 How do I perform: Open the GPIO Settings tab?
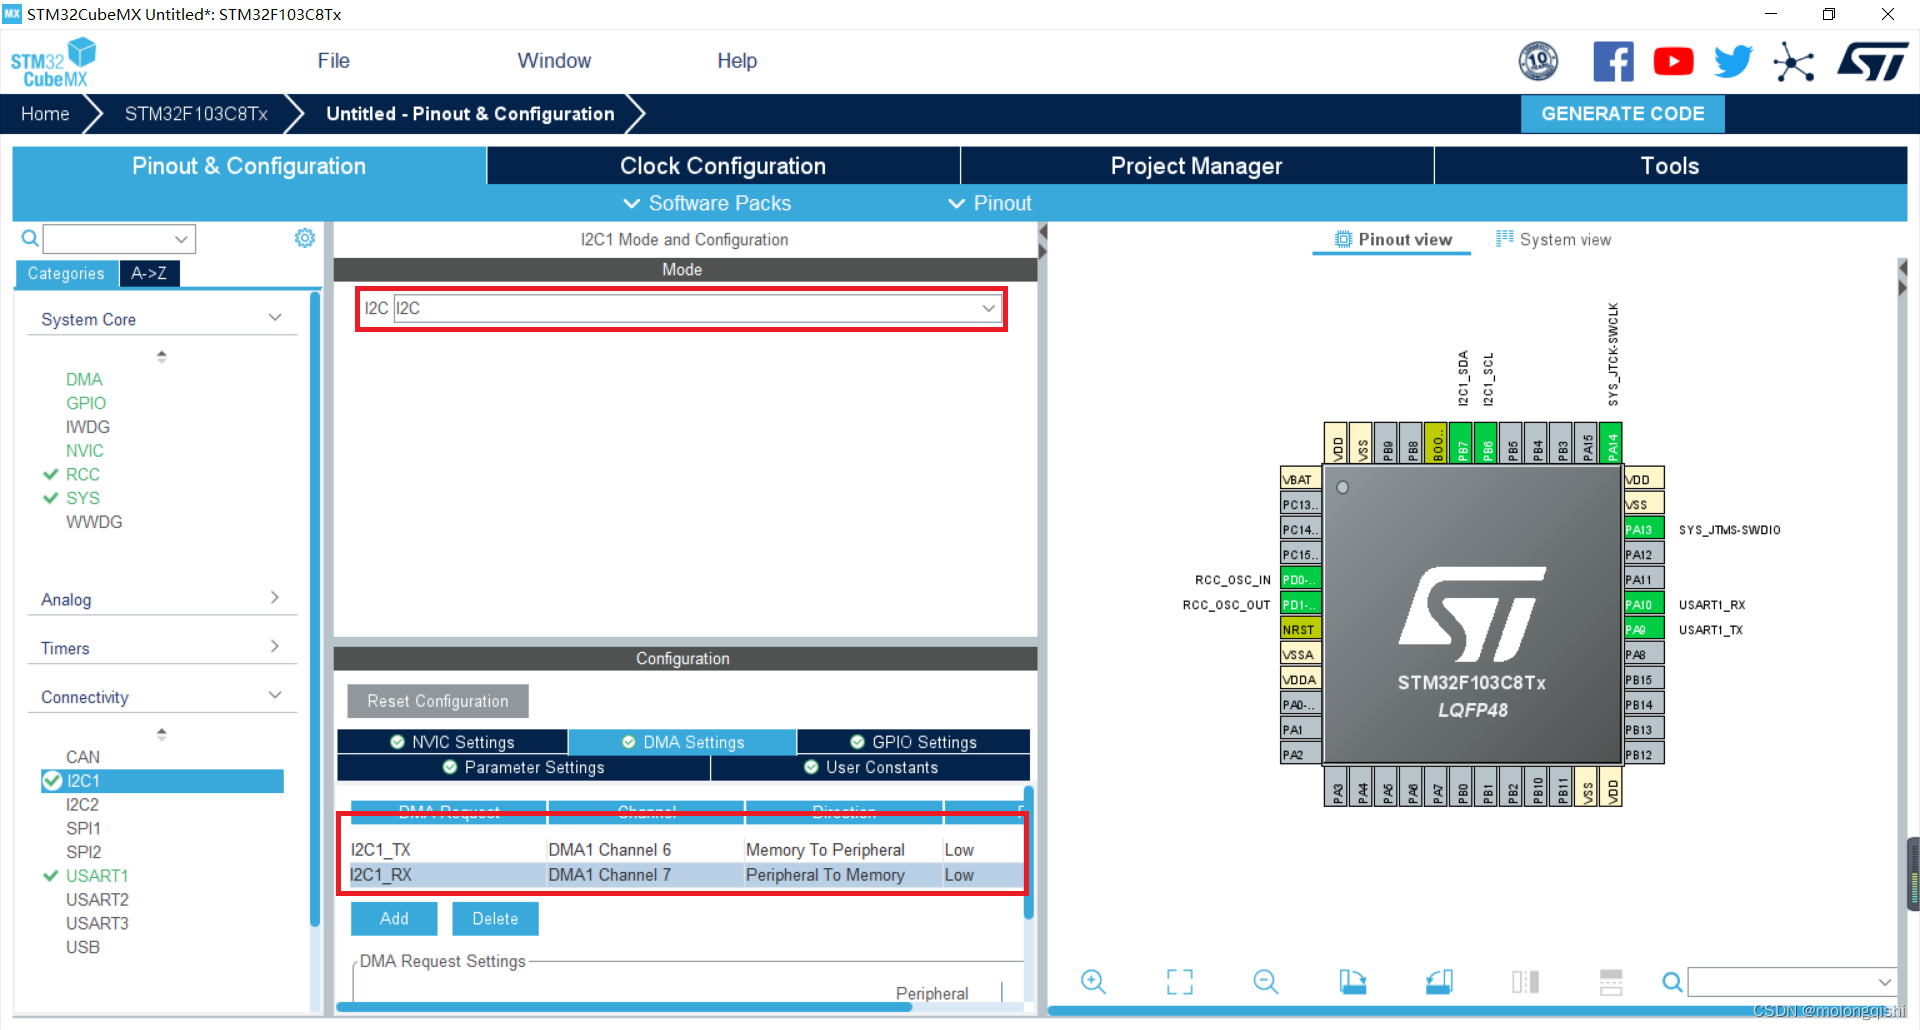tap(914, 742)
